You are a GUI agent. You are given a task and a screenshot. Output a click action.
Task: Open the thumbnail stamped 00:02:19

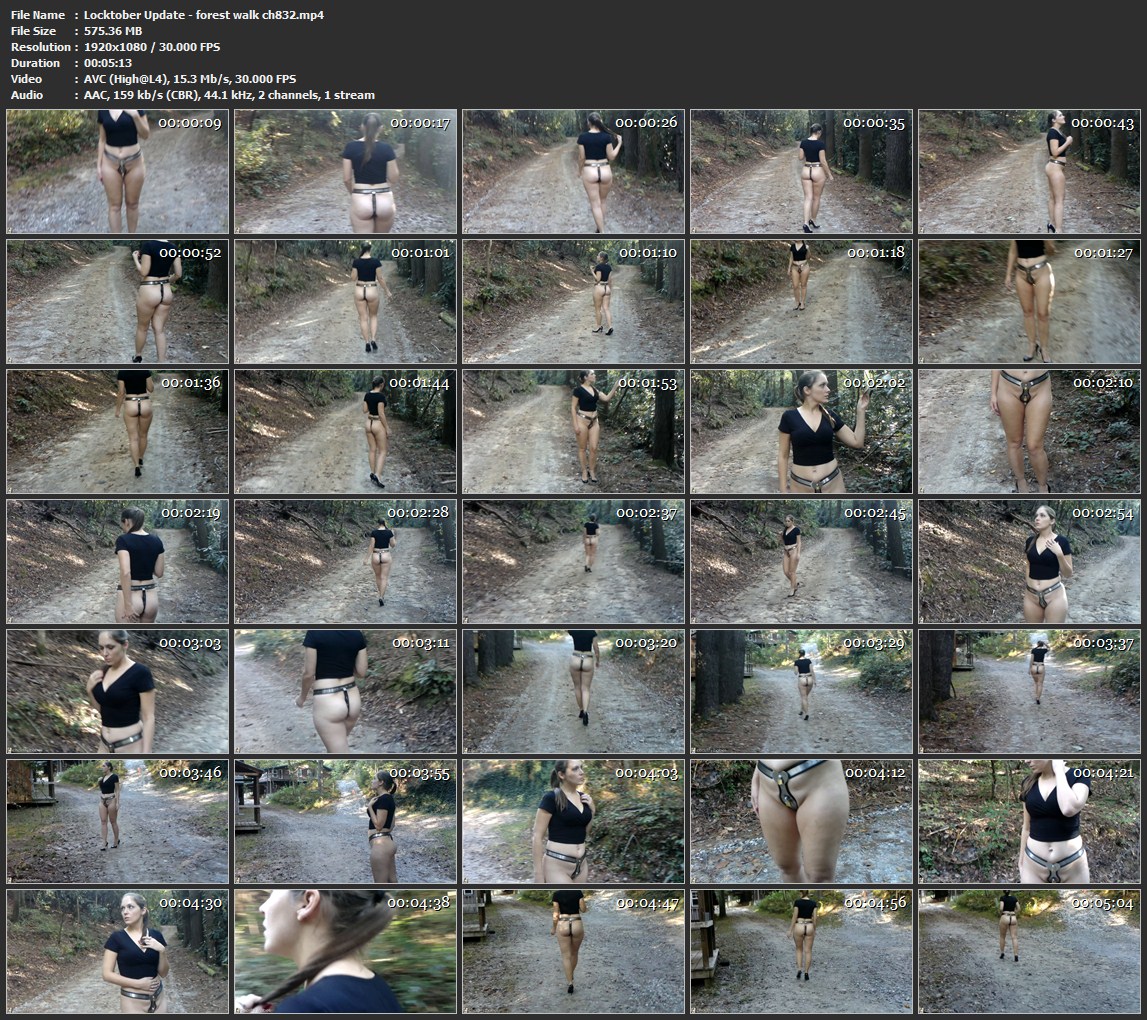click(117, 562)
